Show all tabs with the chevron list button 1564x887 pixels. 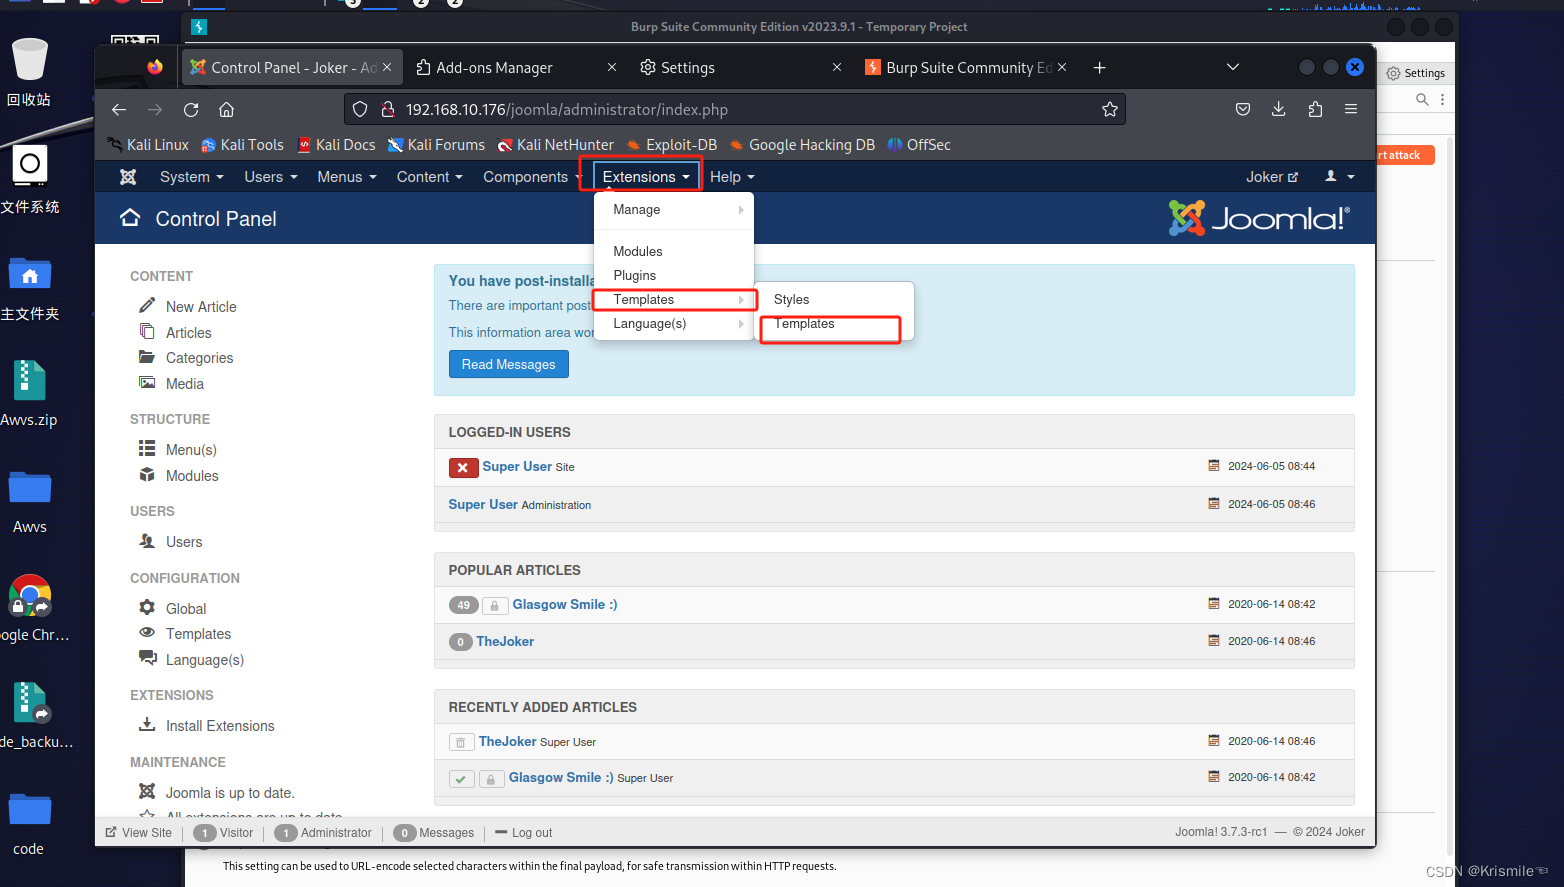[1233, 68]
